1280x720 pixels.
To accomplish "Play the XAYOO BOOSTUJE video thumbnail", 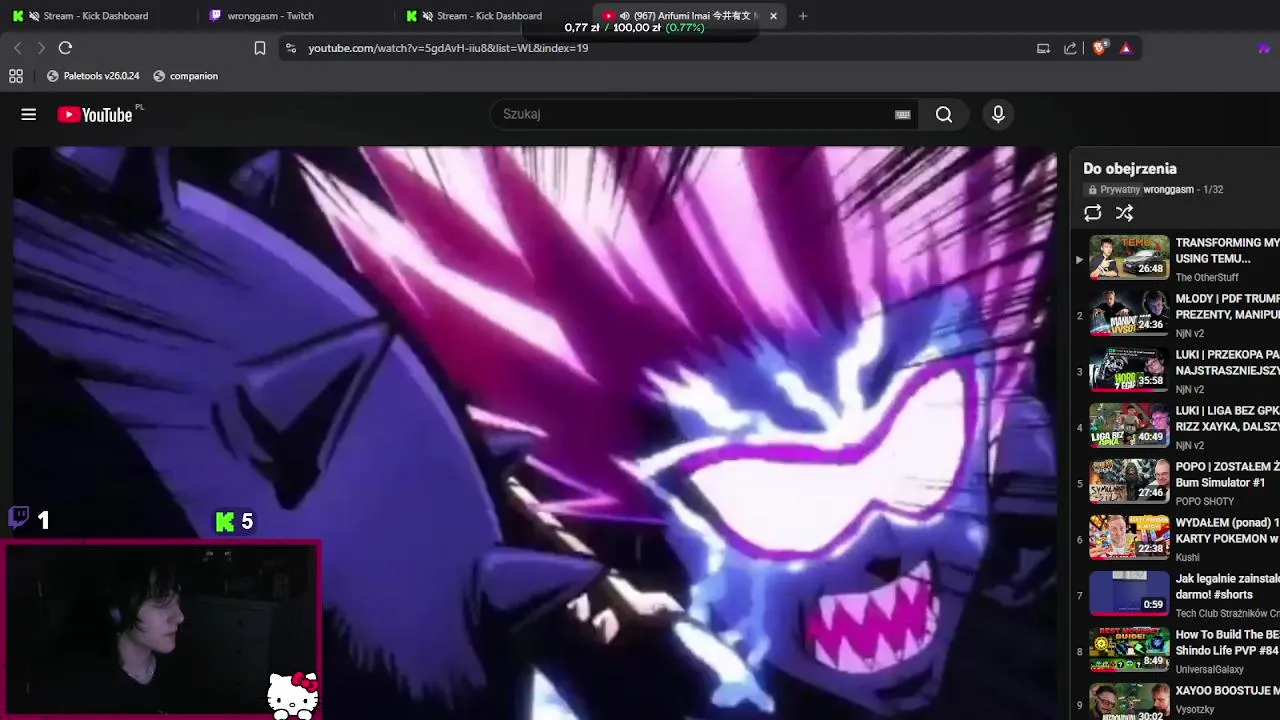I will tap(1129, 701).
